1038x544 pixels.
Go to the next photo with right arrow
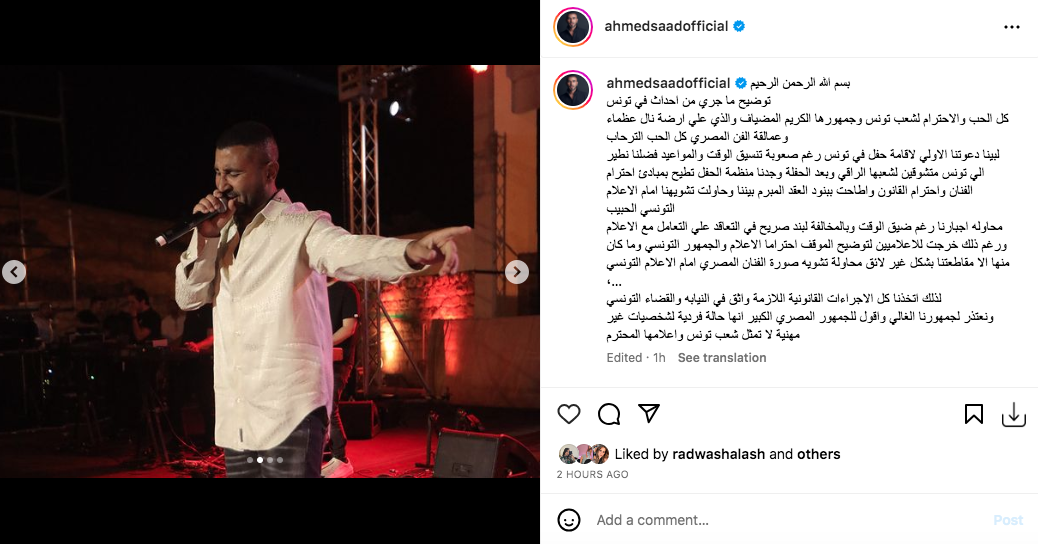(x=517, y=272)
